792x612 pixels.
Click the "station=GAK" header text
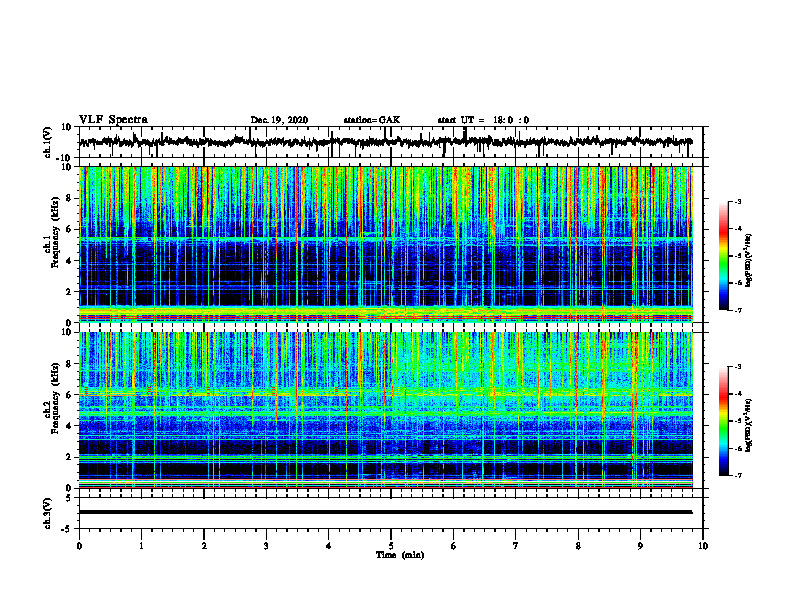click(372, 120)
